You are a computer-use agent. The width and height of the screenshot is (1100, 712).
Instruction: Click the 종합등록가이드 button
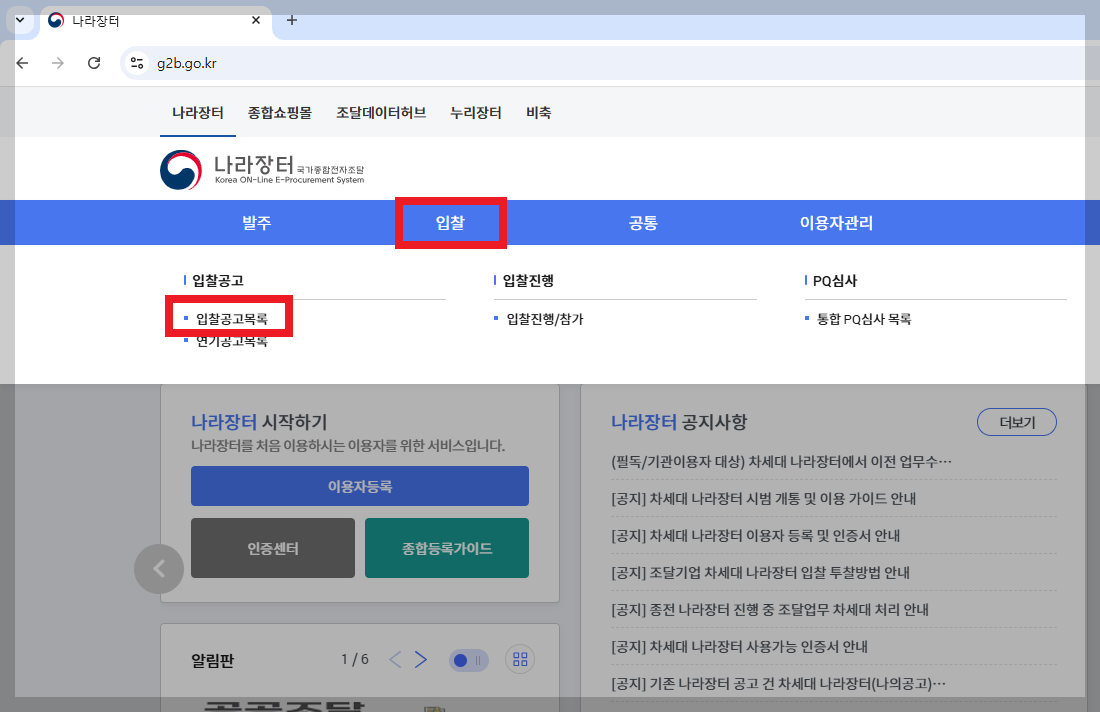(447, 549)
